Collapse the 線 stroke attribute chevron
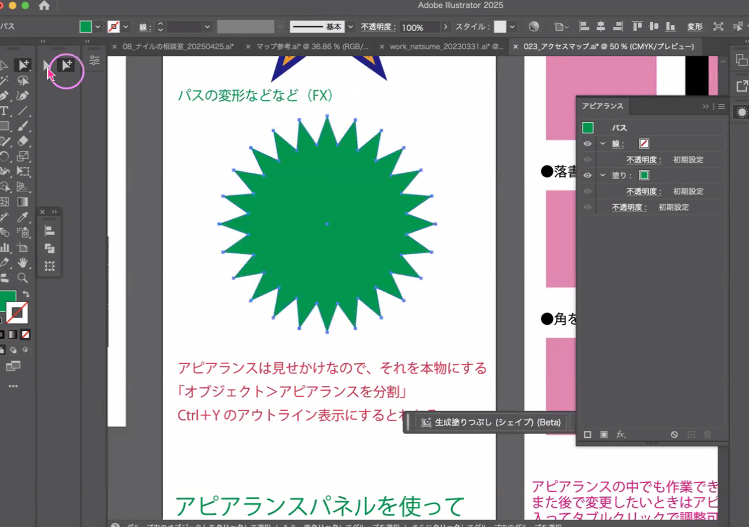The image size is (749, 527). (x=602, y=144)
